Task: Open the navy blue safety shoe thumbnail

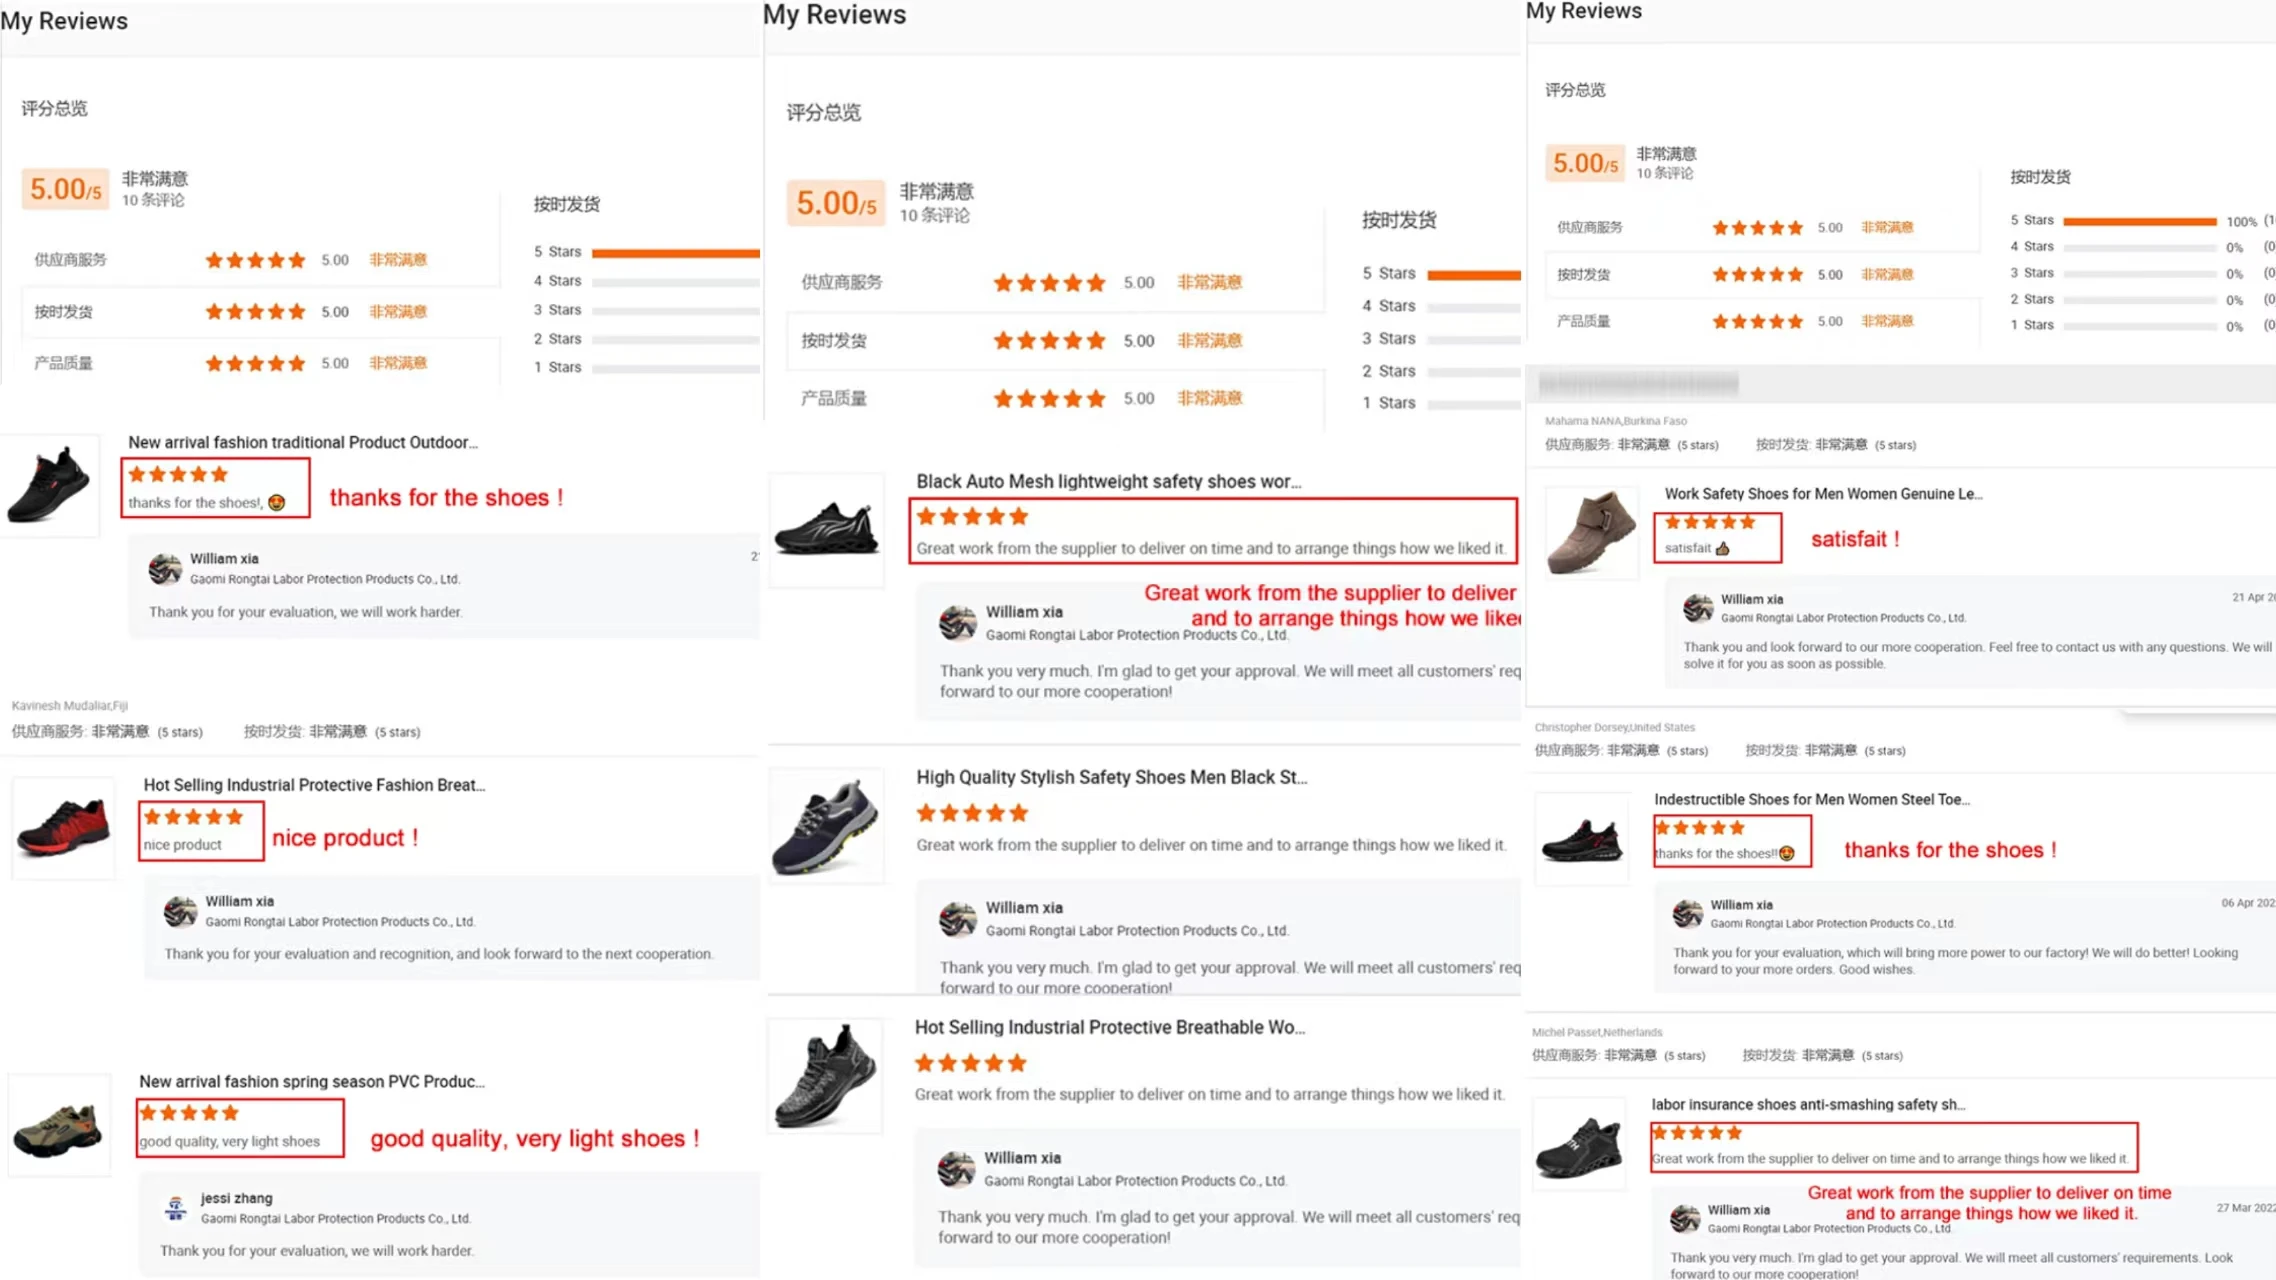Action: [825, 827]
